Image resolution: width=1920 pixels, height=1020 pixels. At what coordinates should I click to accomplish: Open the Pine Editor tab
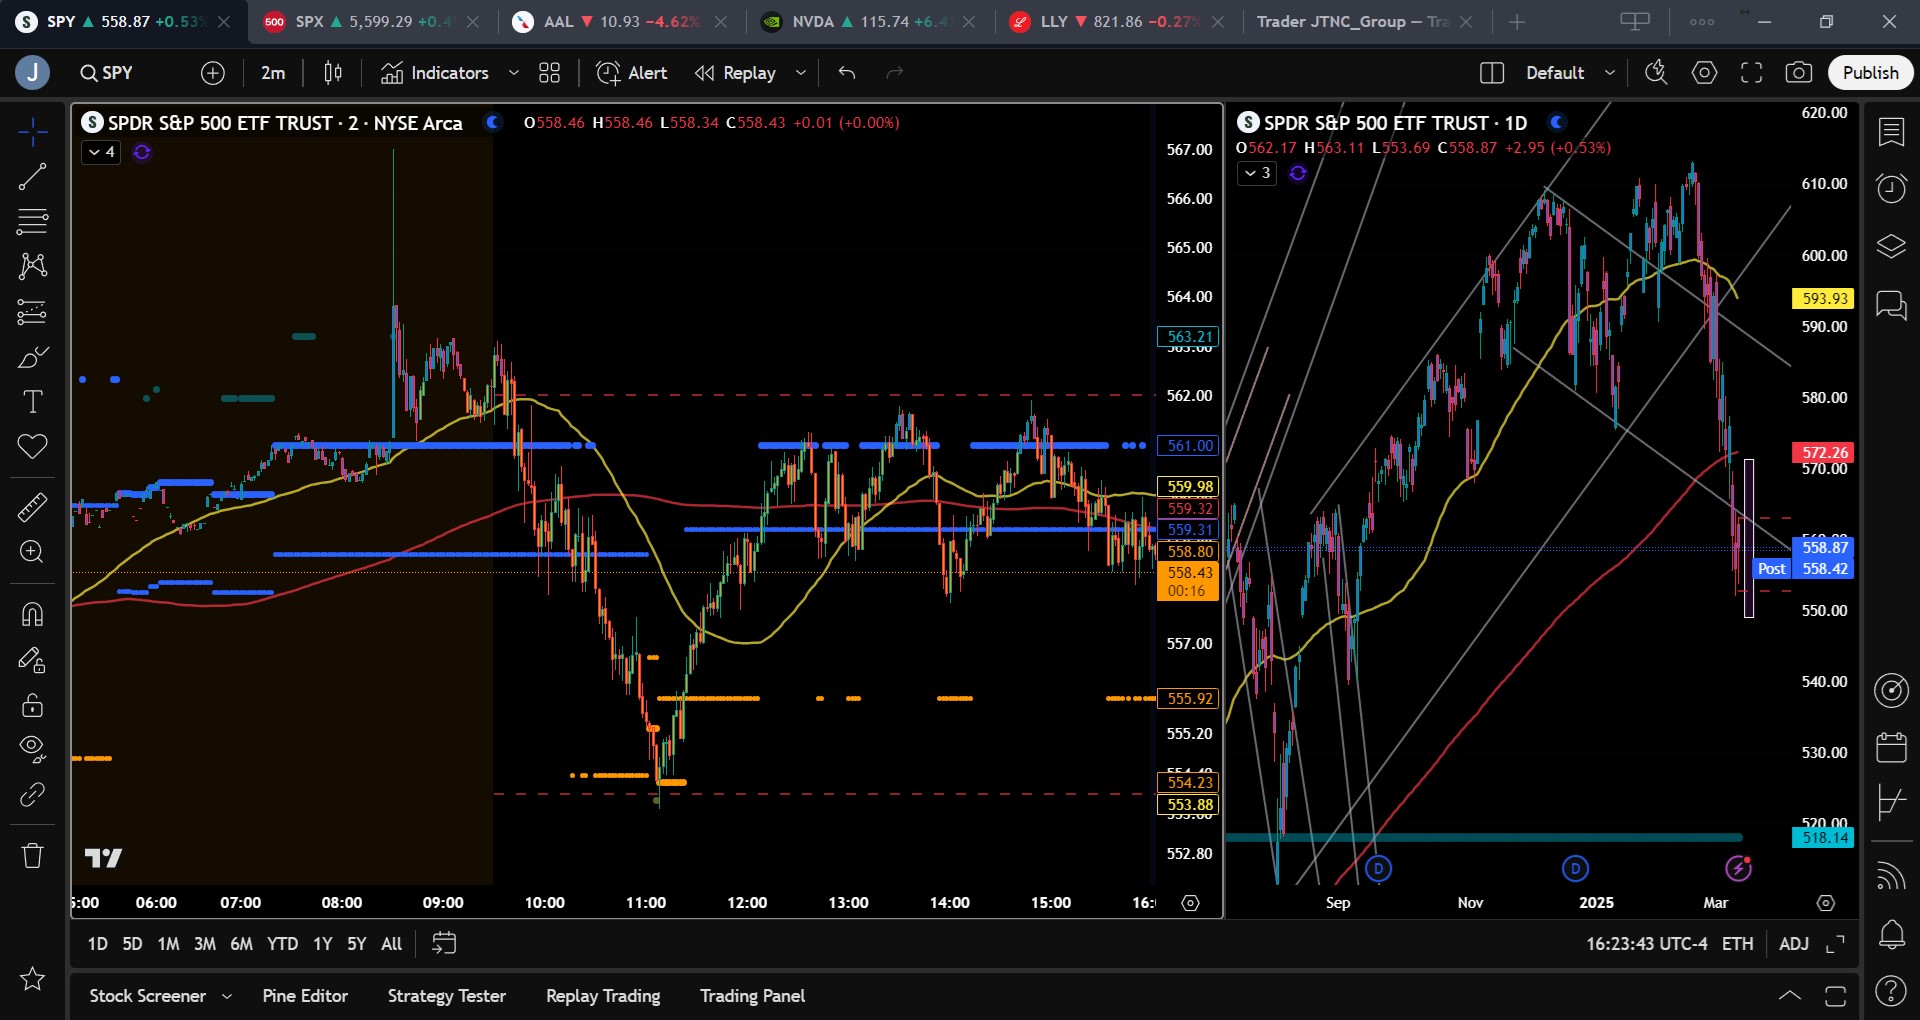[x=305, y=996]
